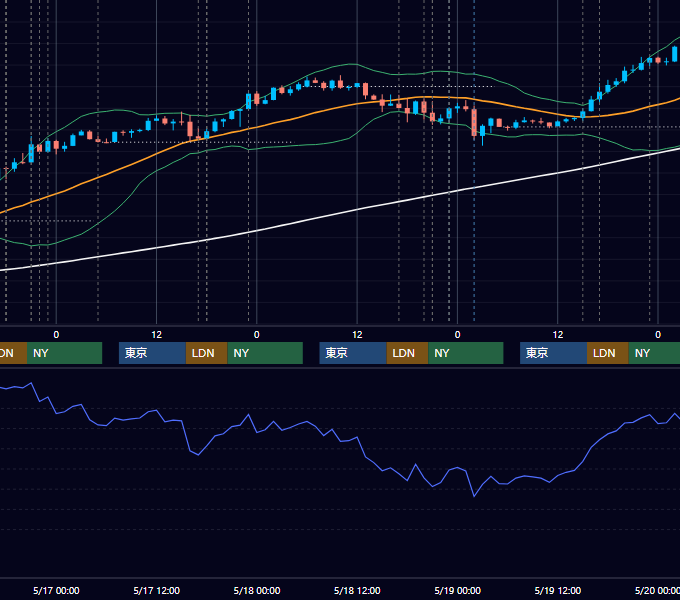Select the 東京 session block above 5/18 12:00
Screen dimensions: 680x600
tap(353, 353)
